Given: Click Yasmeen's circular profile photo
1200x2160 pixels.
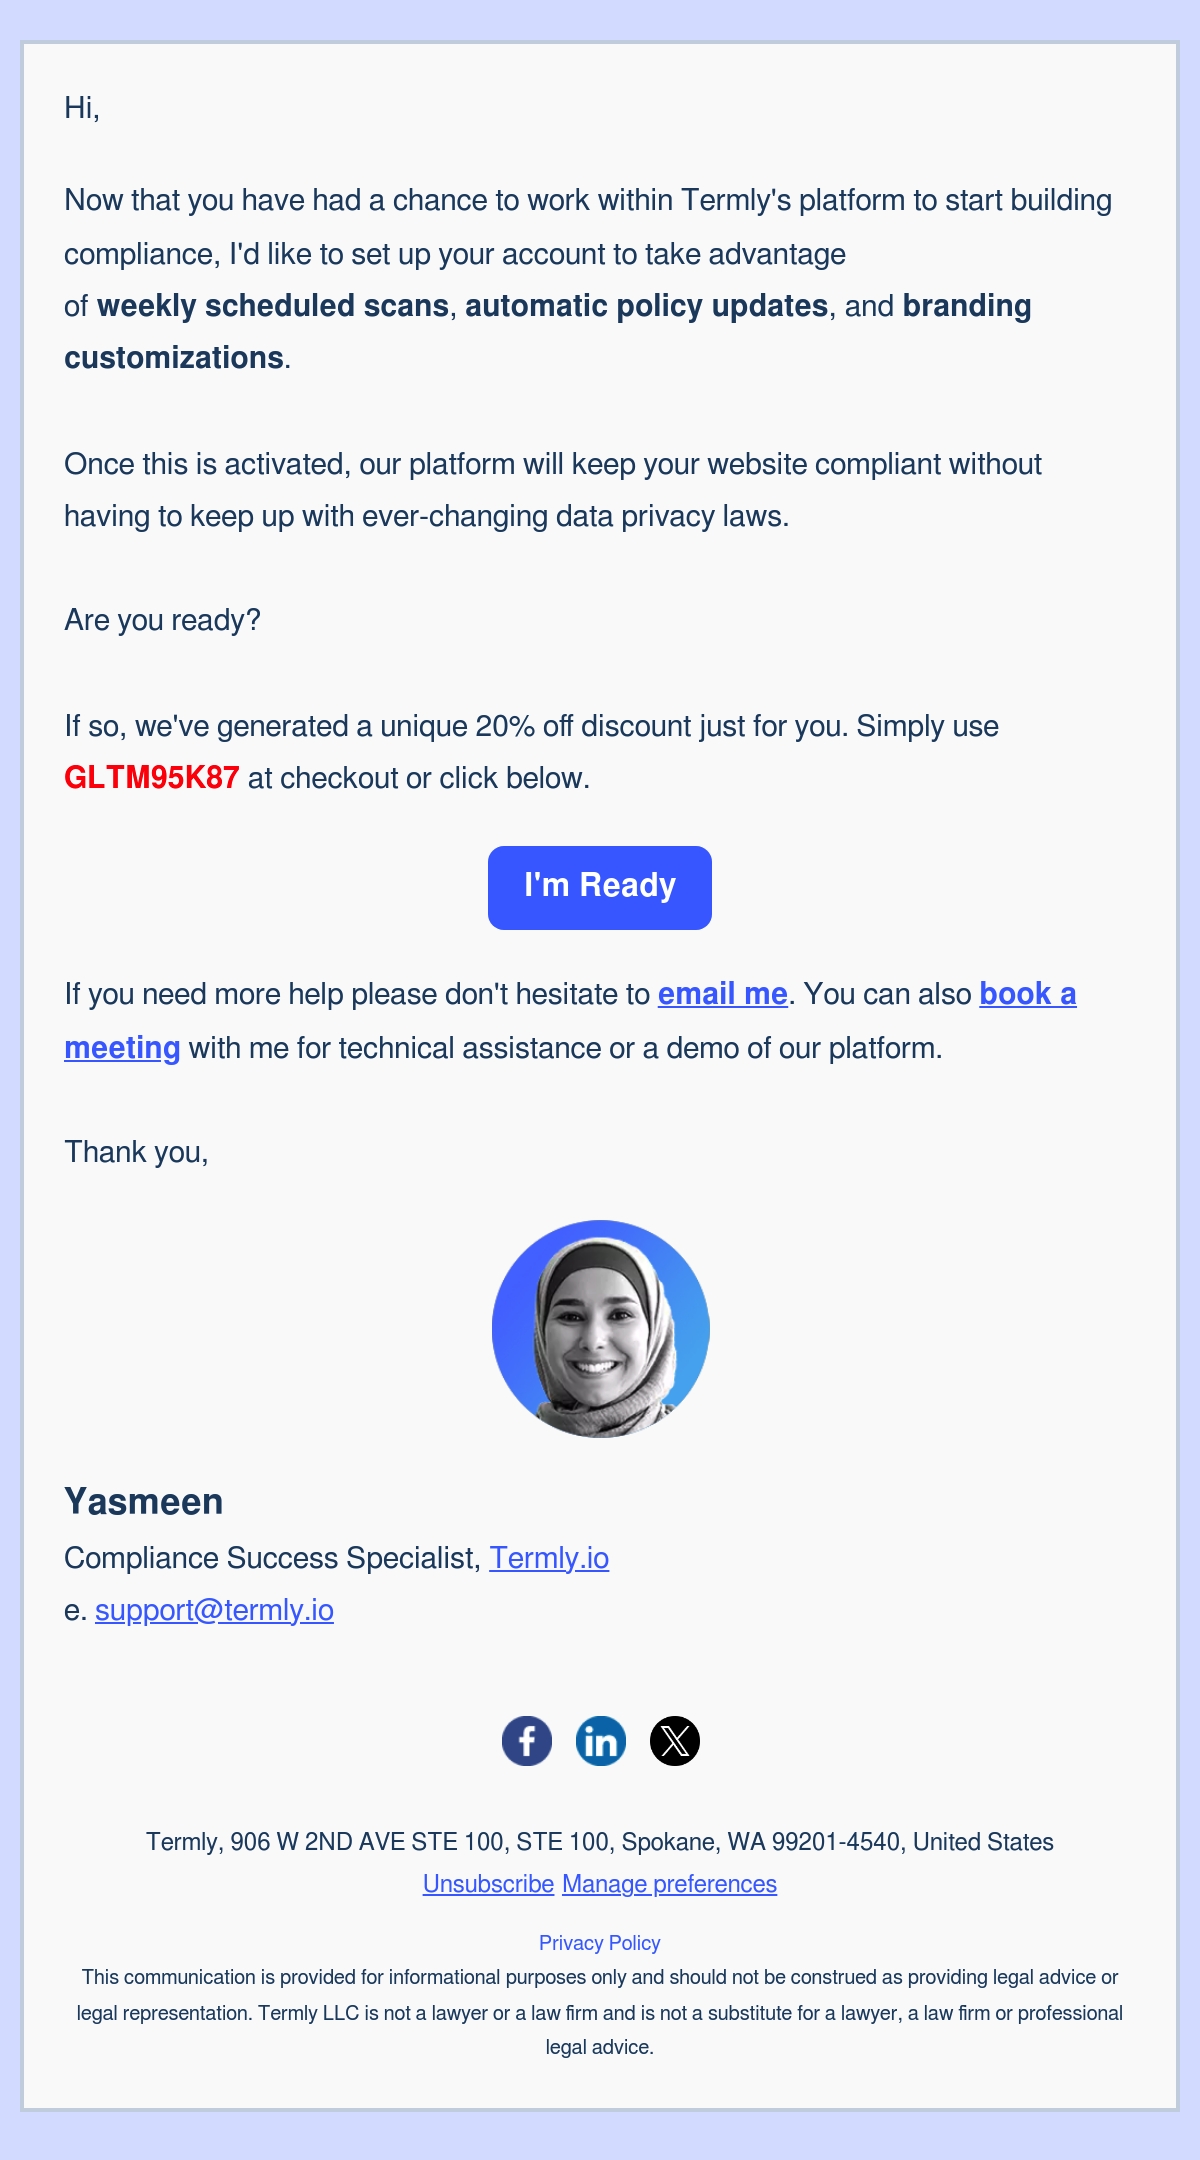Looking at the screenshot, I should [x=601, y=1329].
